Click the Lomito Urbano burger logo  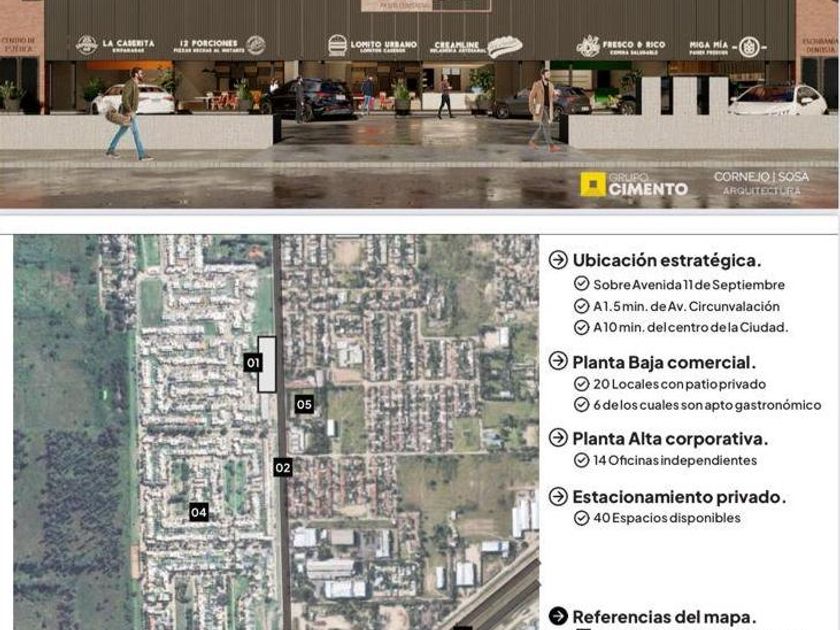point(337,46)
